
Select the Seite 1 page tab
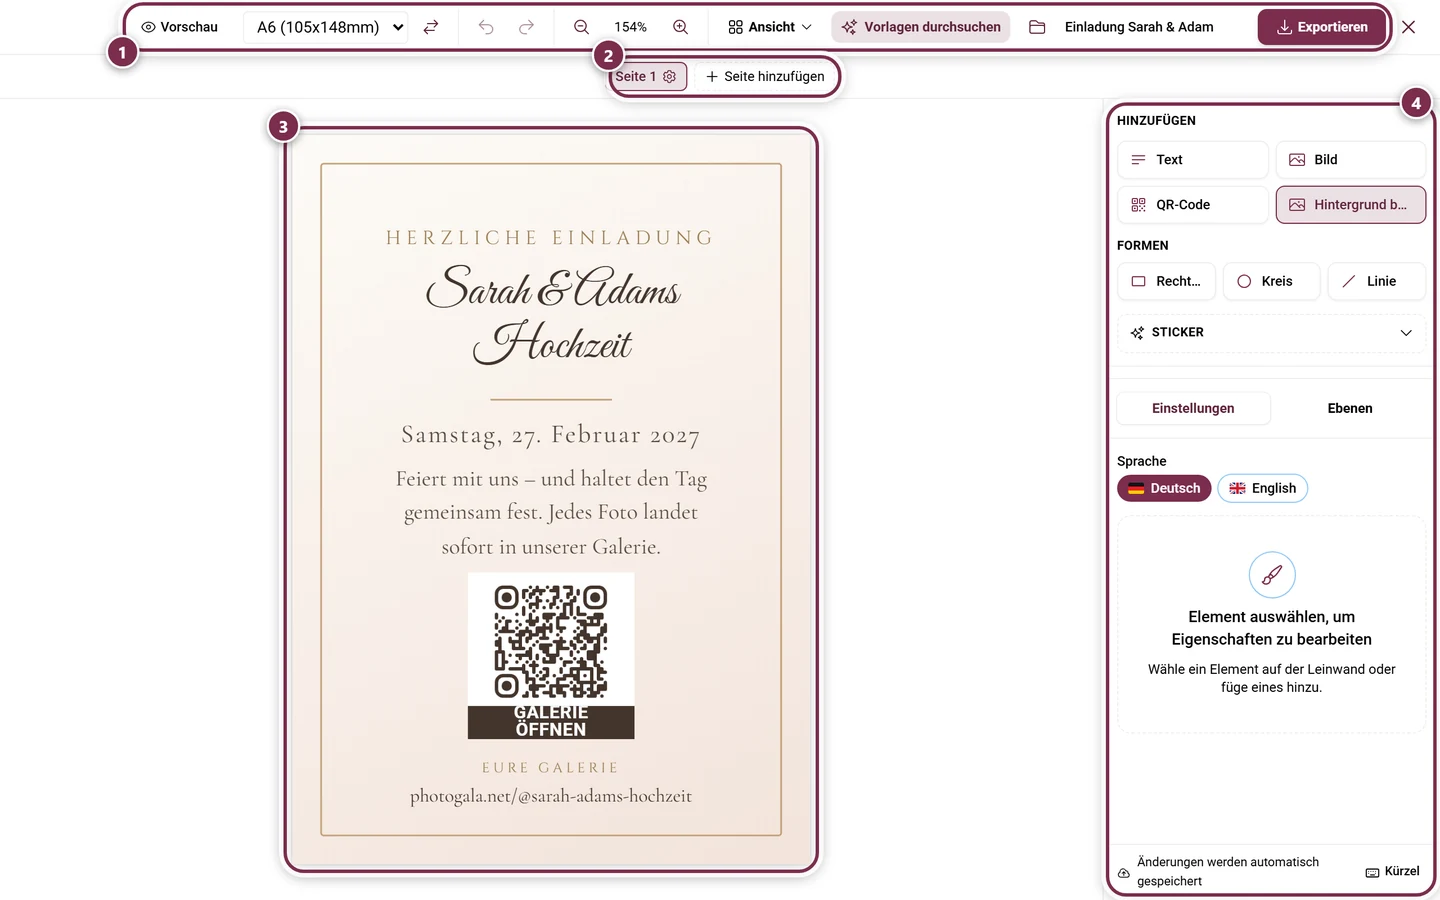[x=636, y=76]
